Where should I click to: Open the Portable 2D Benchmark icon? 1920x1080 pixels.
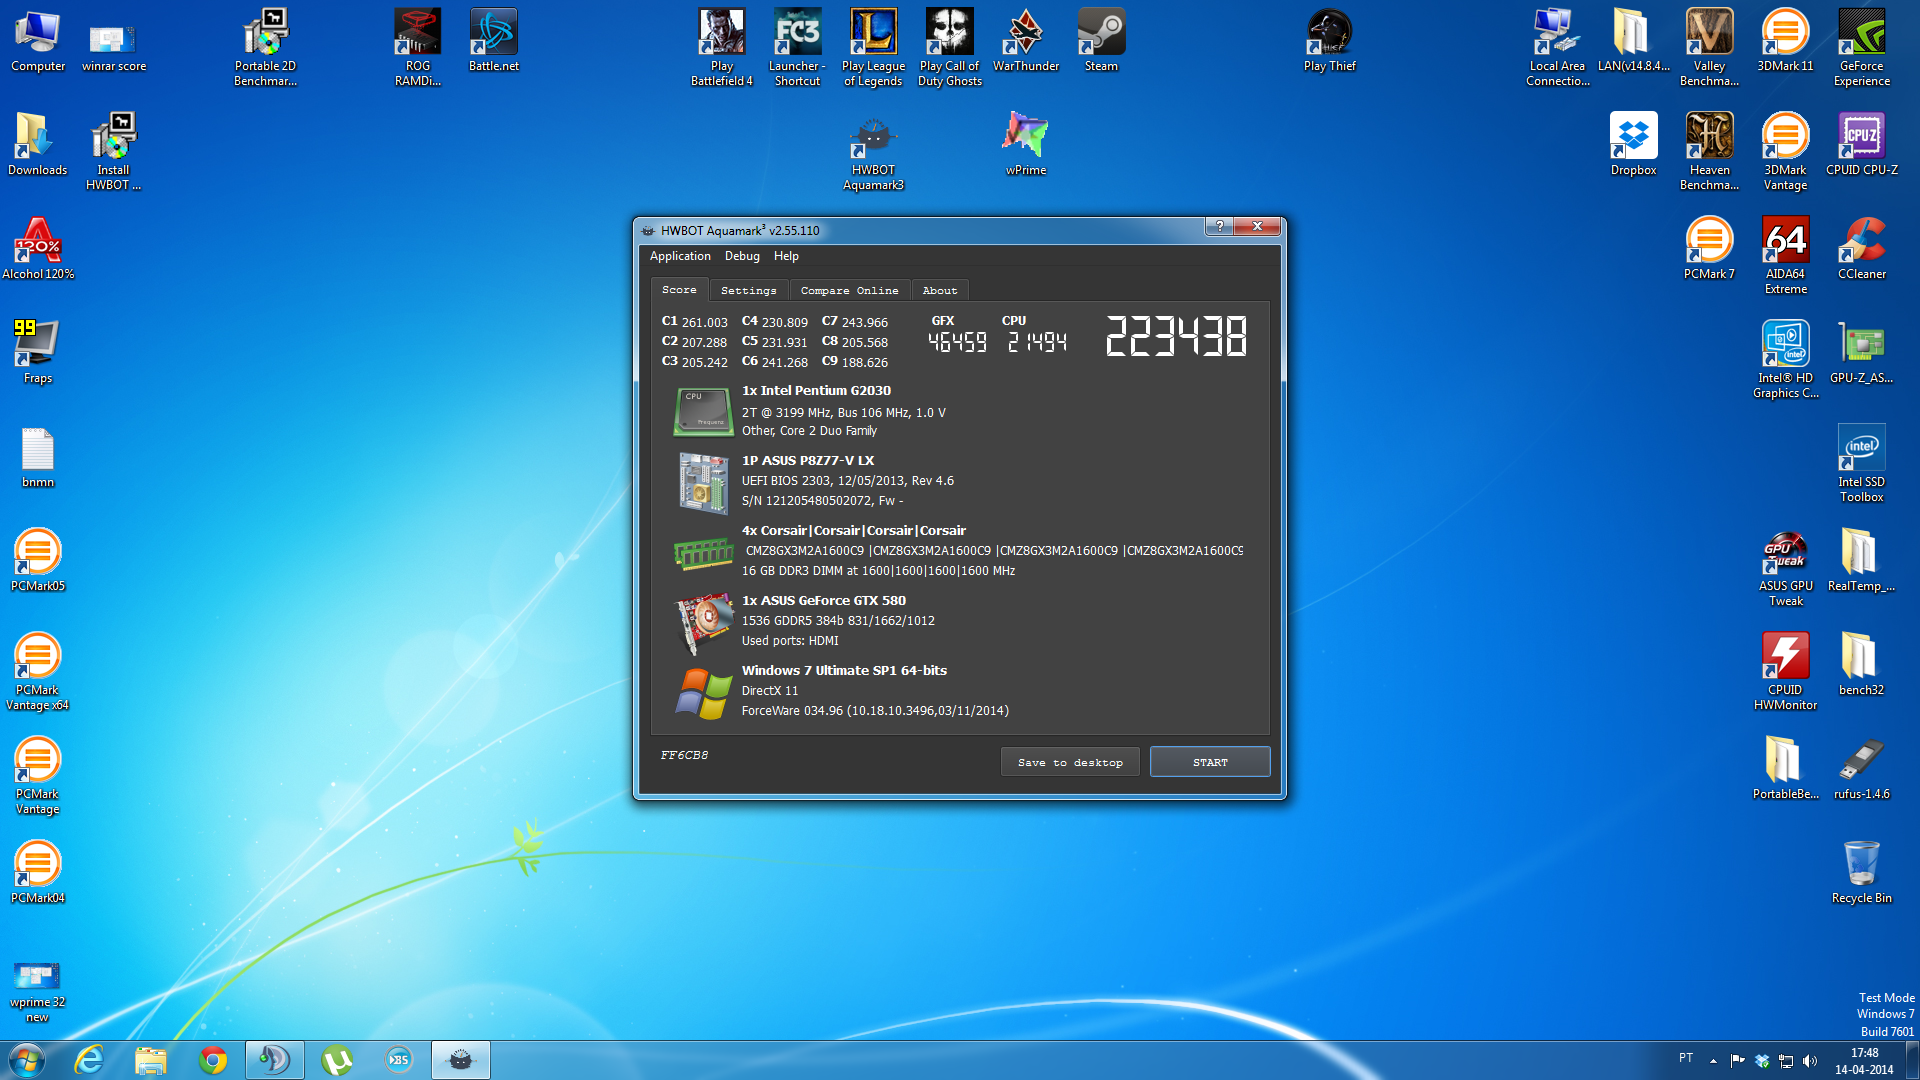[x=265, y=48]
